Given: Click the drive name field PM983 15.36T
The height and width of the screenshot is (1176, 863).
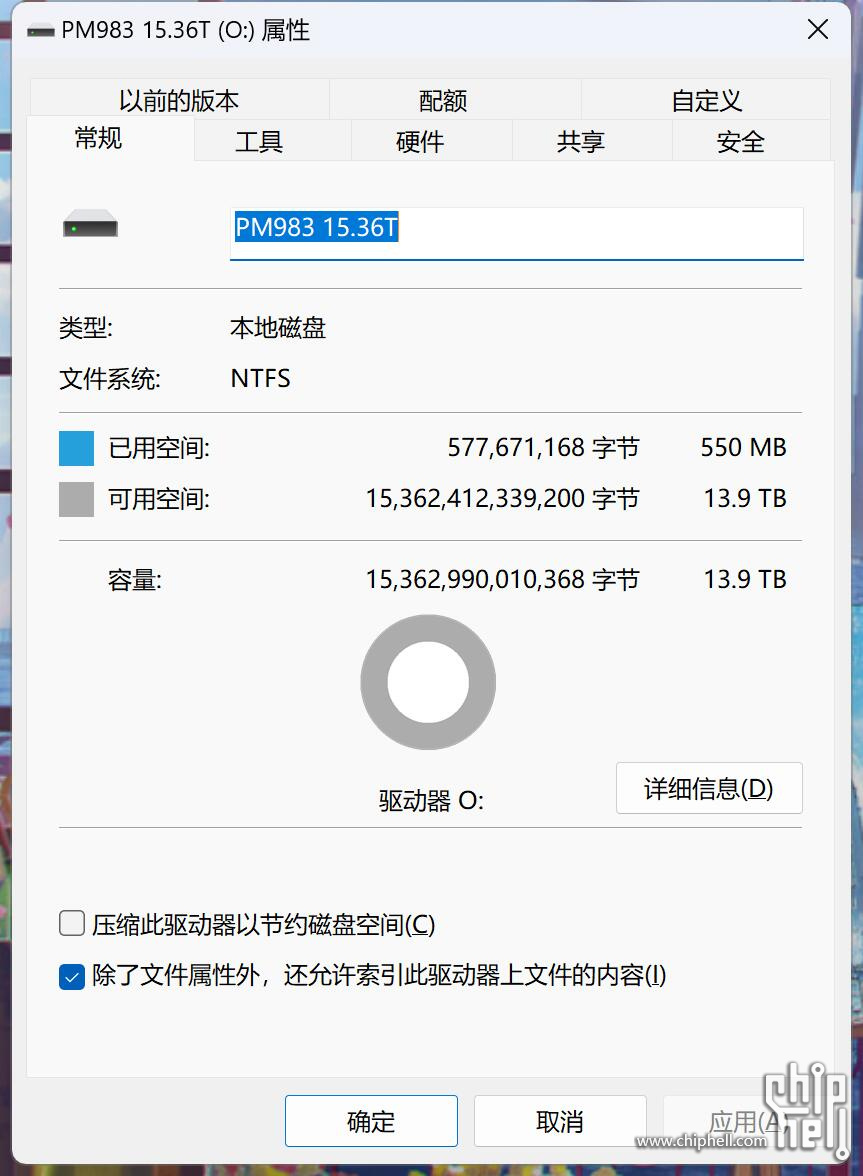Looking at the screenshot, I should coord(517,233).
